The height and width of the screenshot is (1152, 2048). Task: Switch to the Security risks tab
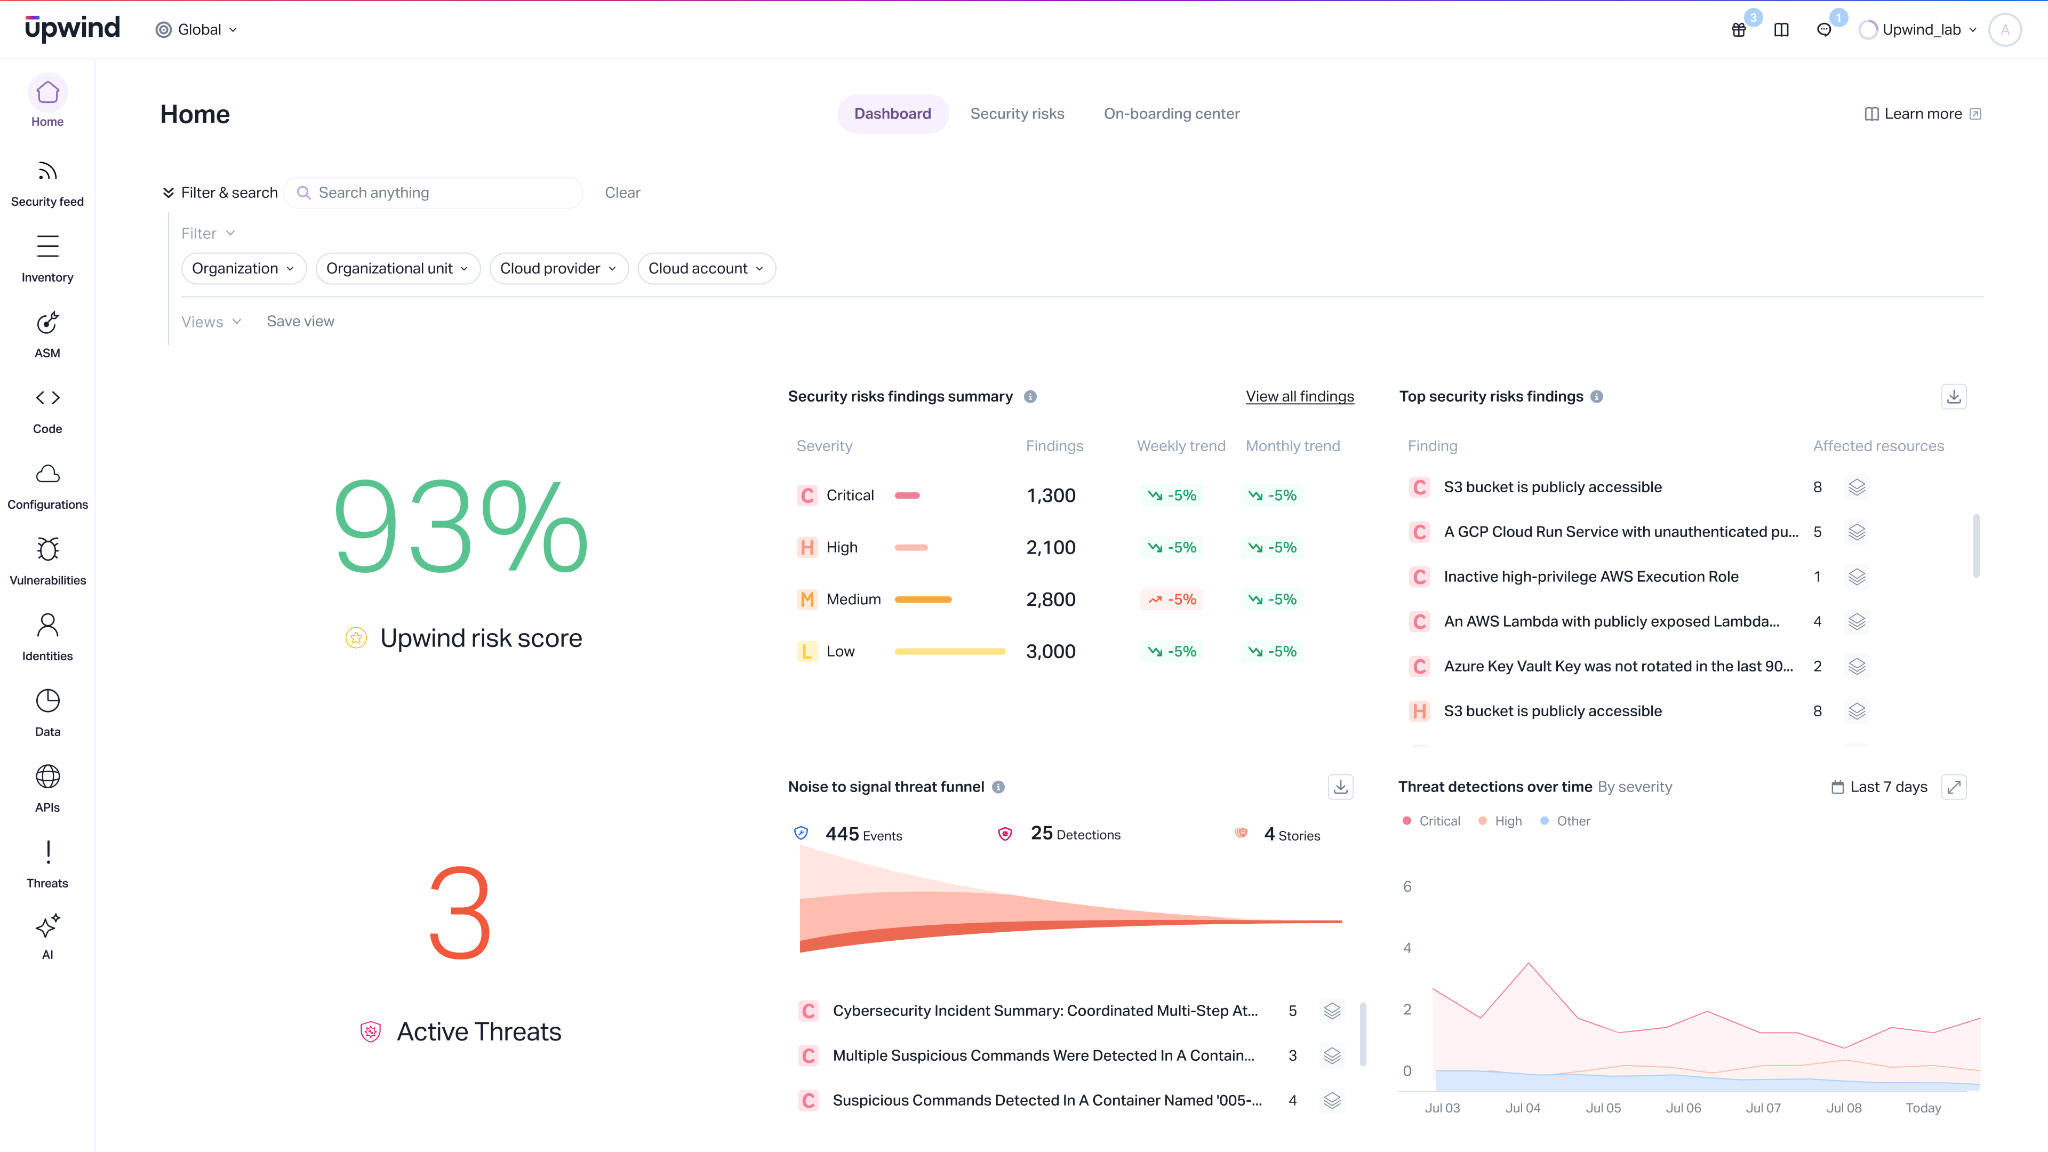tap(1017, 114)
